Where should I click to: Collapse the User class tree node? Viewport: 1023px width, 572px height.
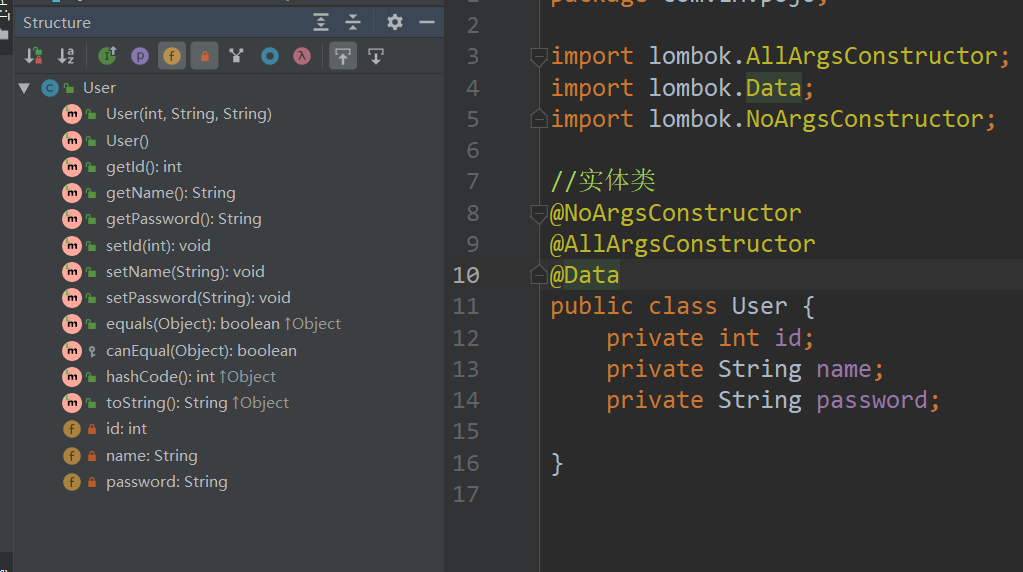pyautogui.click(x=24, y=88)
